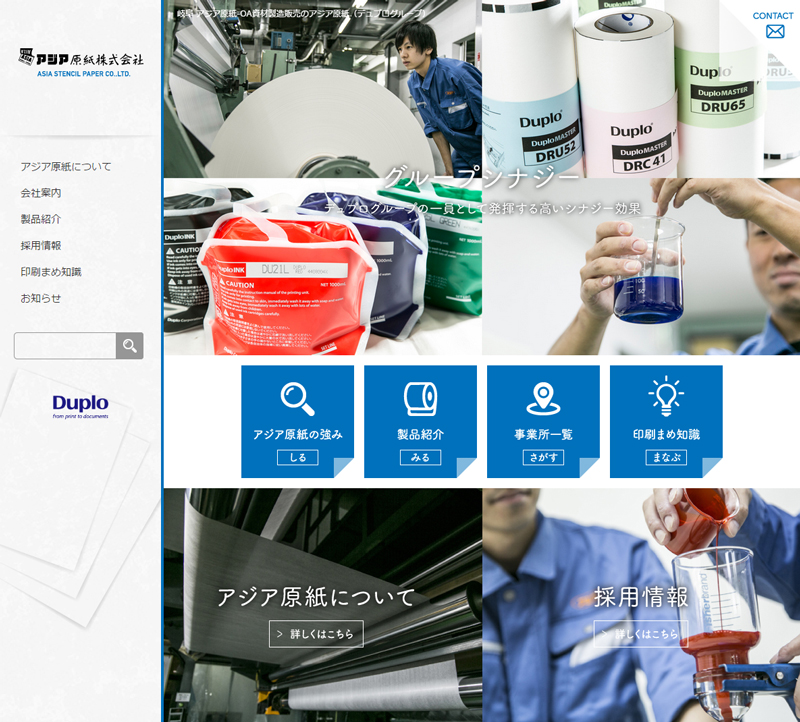Click the CONTACT envelope icon
This screenshot has height=722, width=800.
774,31
